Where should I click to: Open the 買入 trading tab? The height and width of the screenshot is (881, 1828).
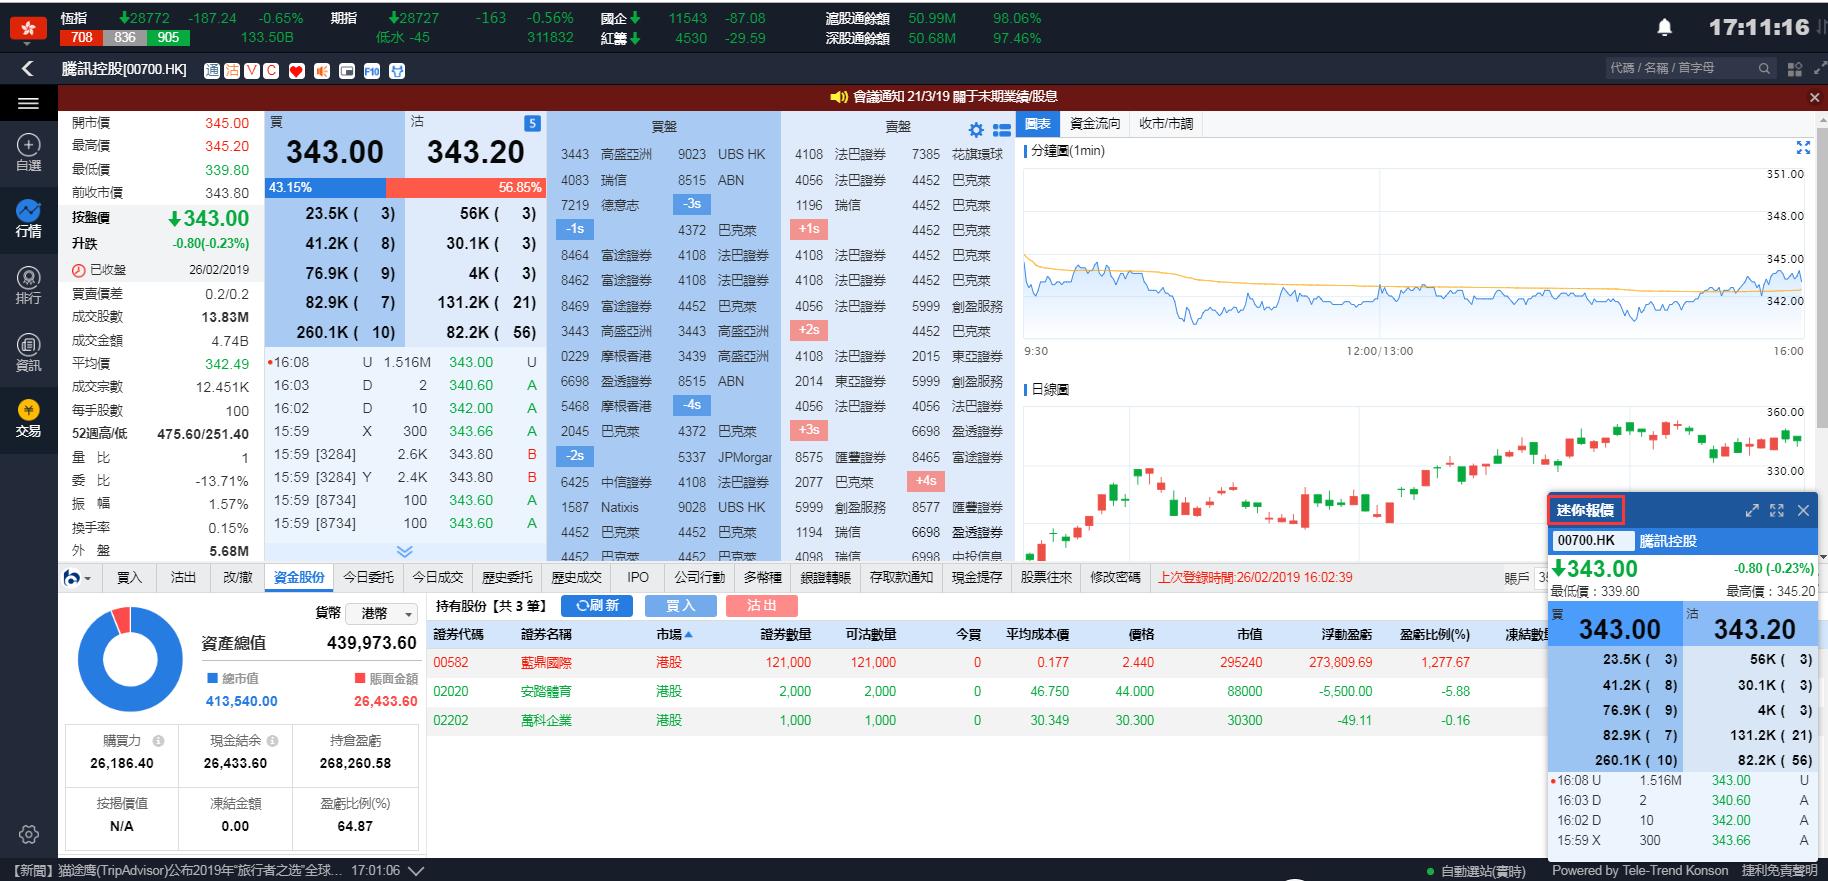[130, 577]
